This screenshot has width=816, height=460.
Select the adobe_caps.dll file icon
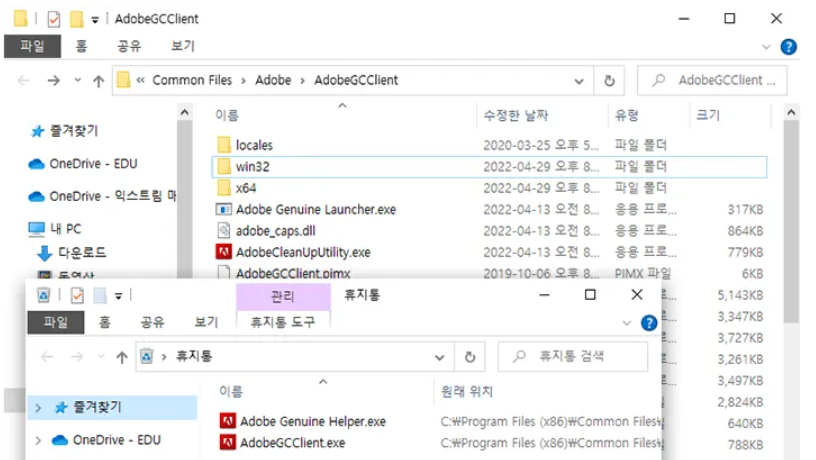(x=224, y=231)
